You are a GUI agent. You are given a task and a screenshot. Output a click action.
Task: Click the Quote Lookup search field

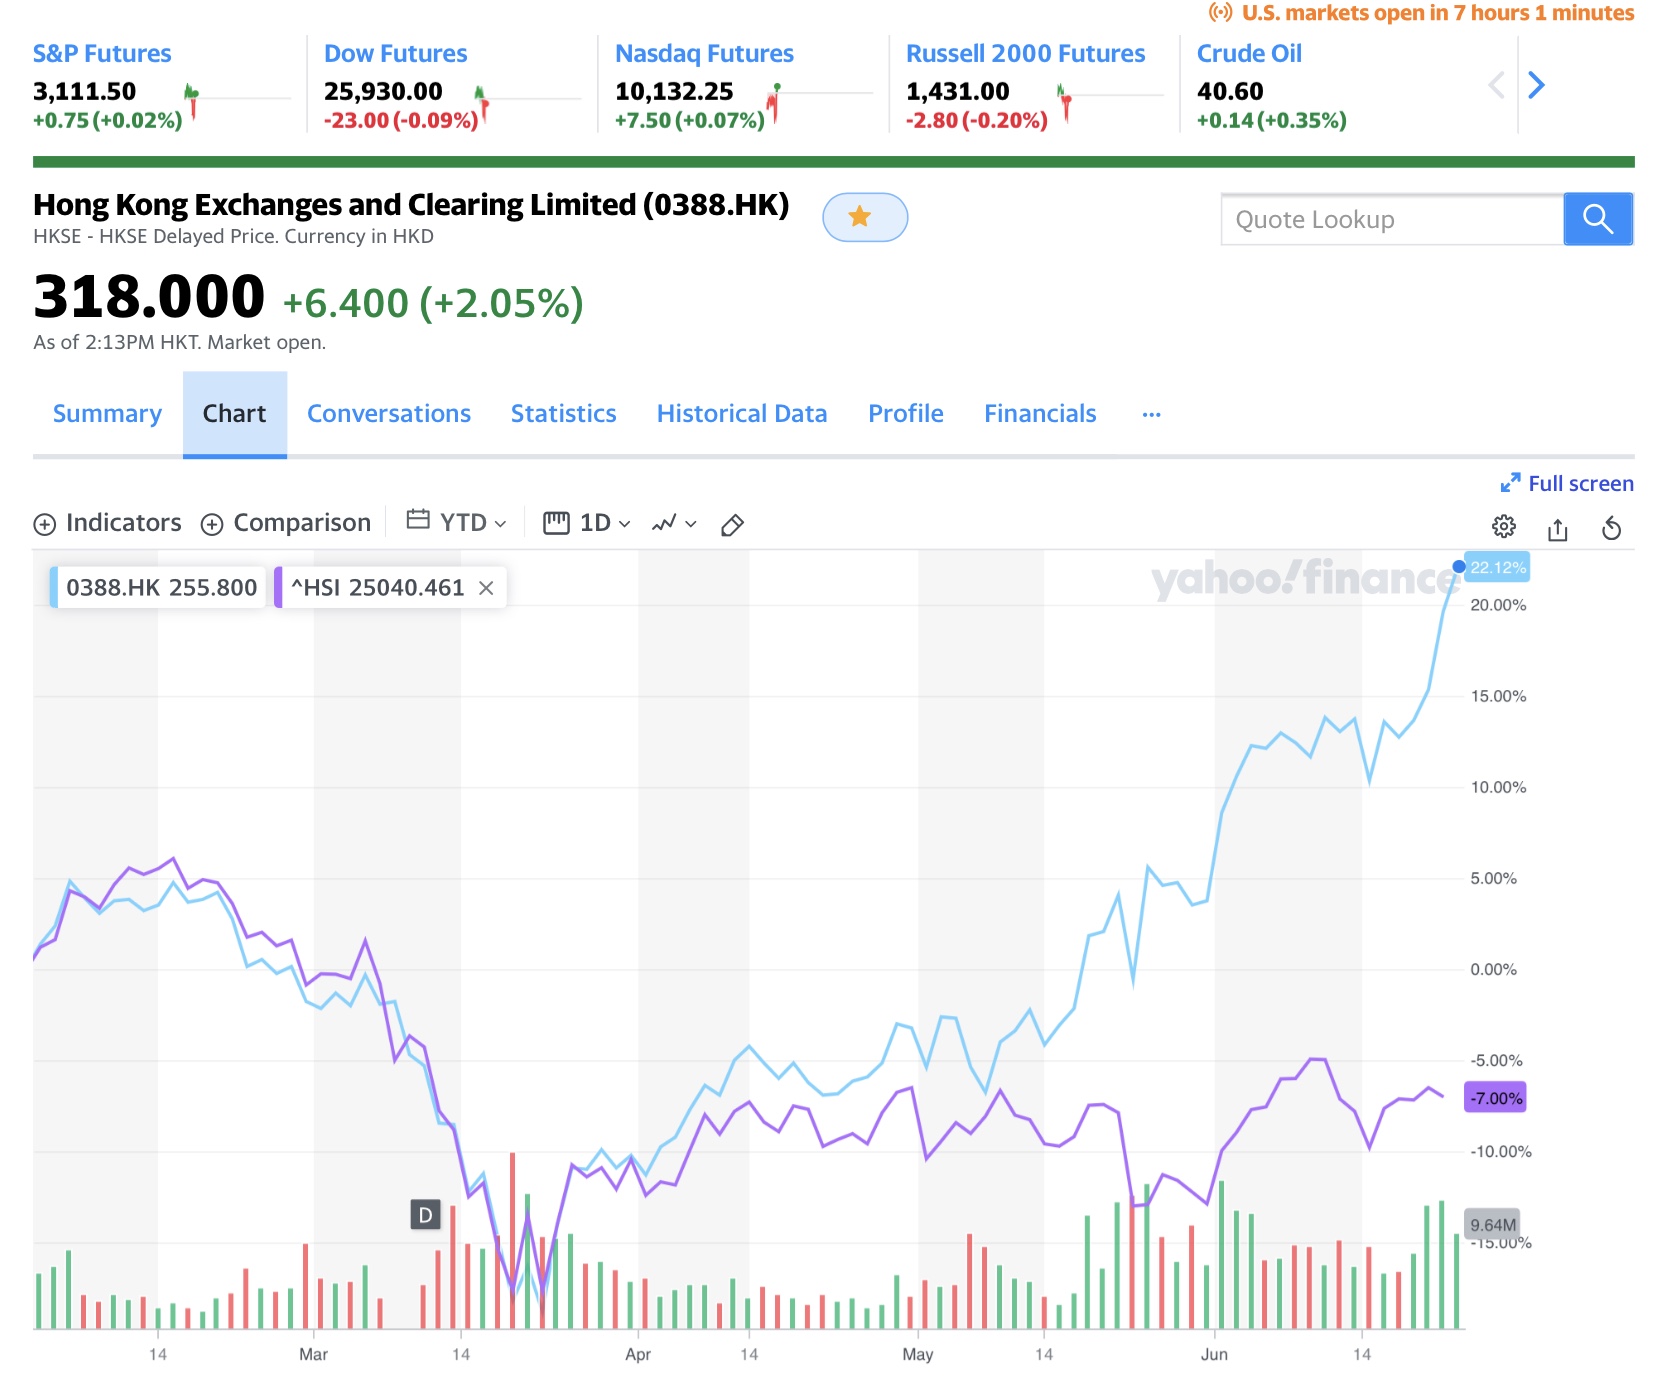1390,220
